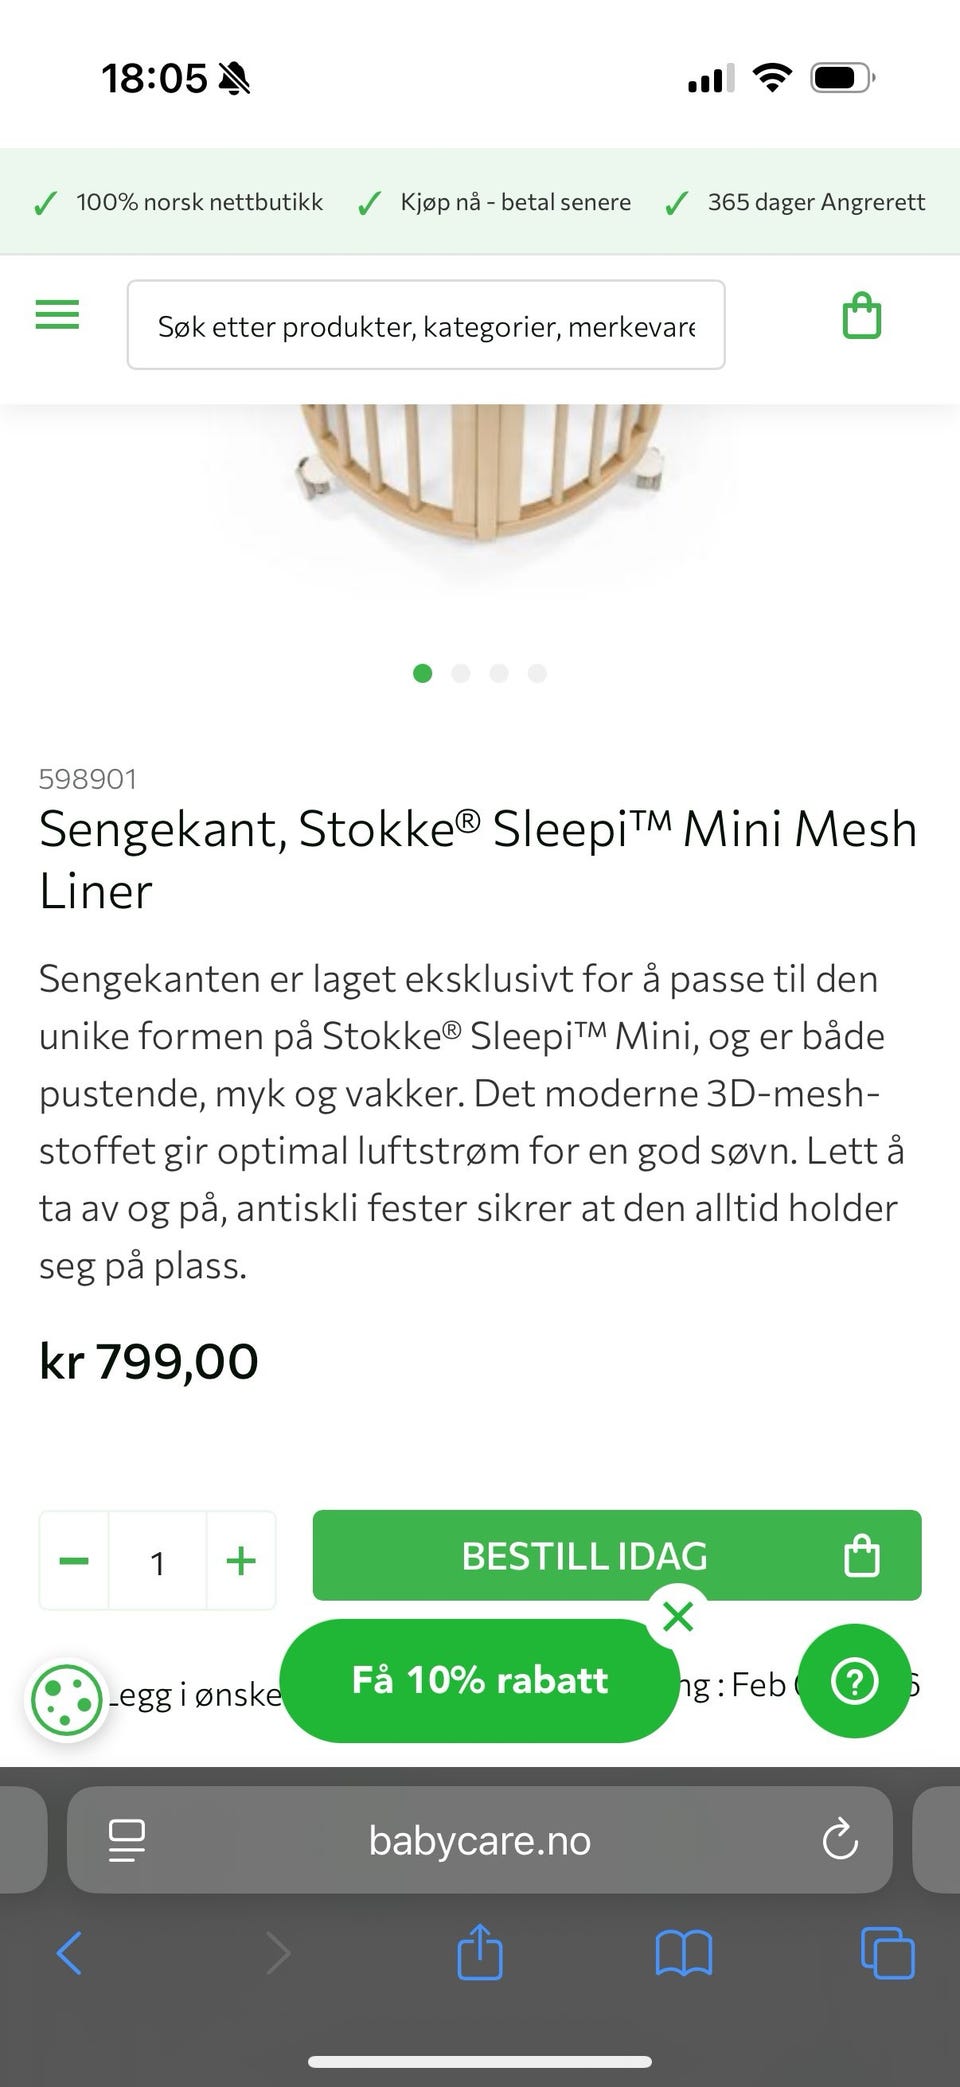Open the hamburger navigation menu

click(x=57, y=315)
